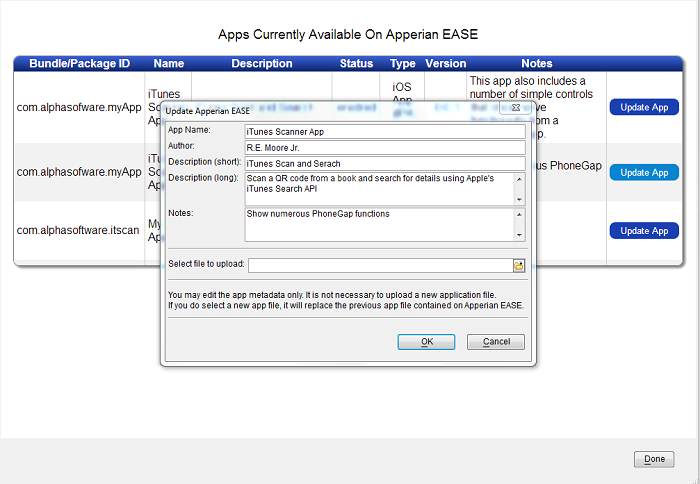The width and height of the screenshot is (700, 484).
Task: Click the Notes column header
Action: [537, 63]
